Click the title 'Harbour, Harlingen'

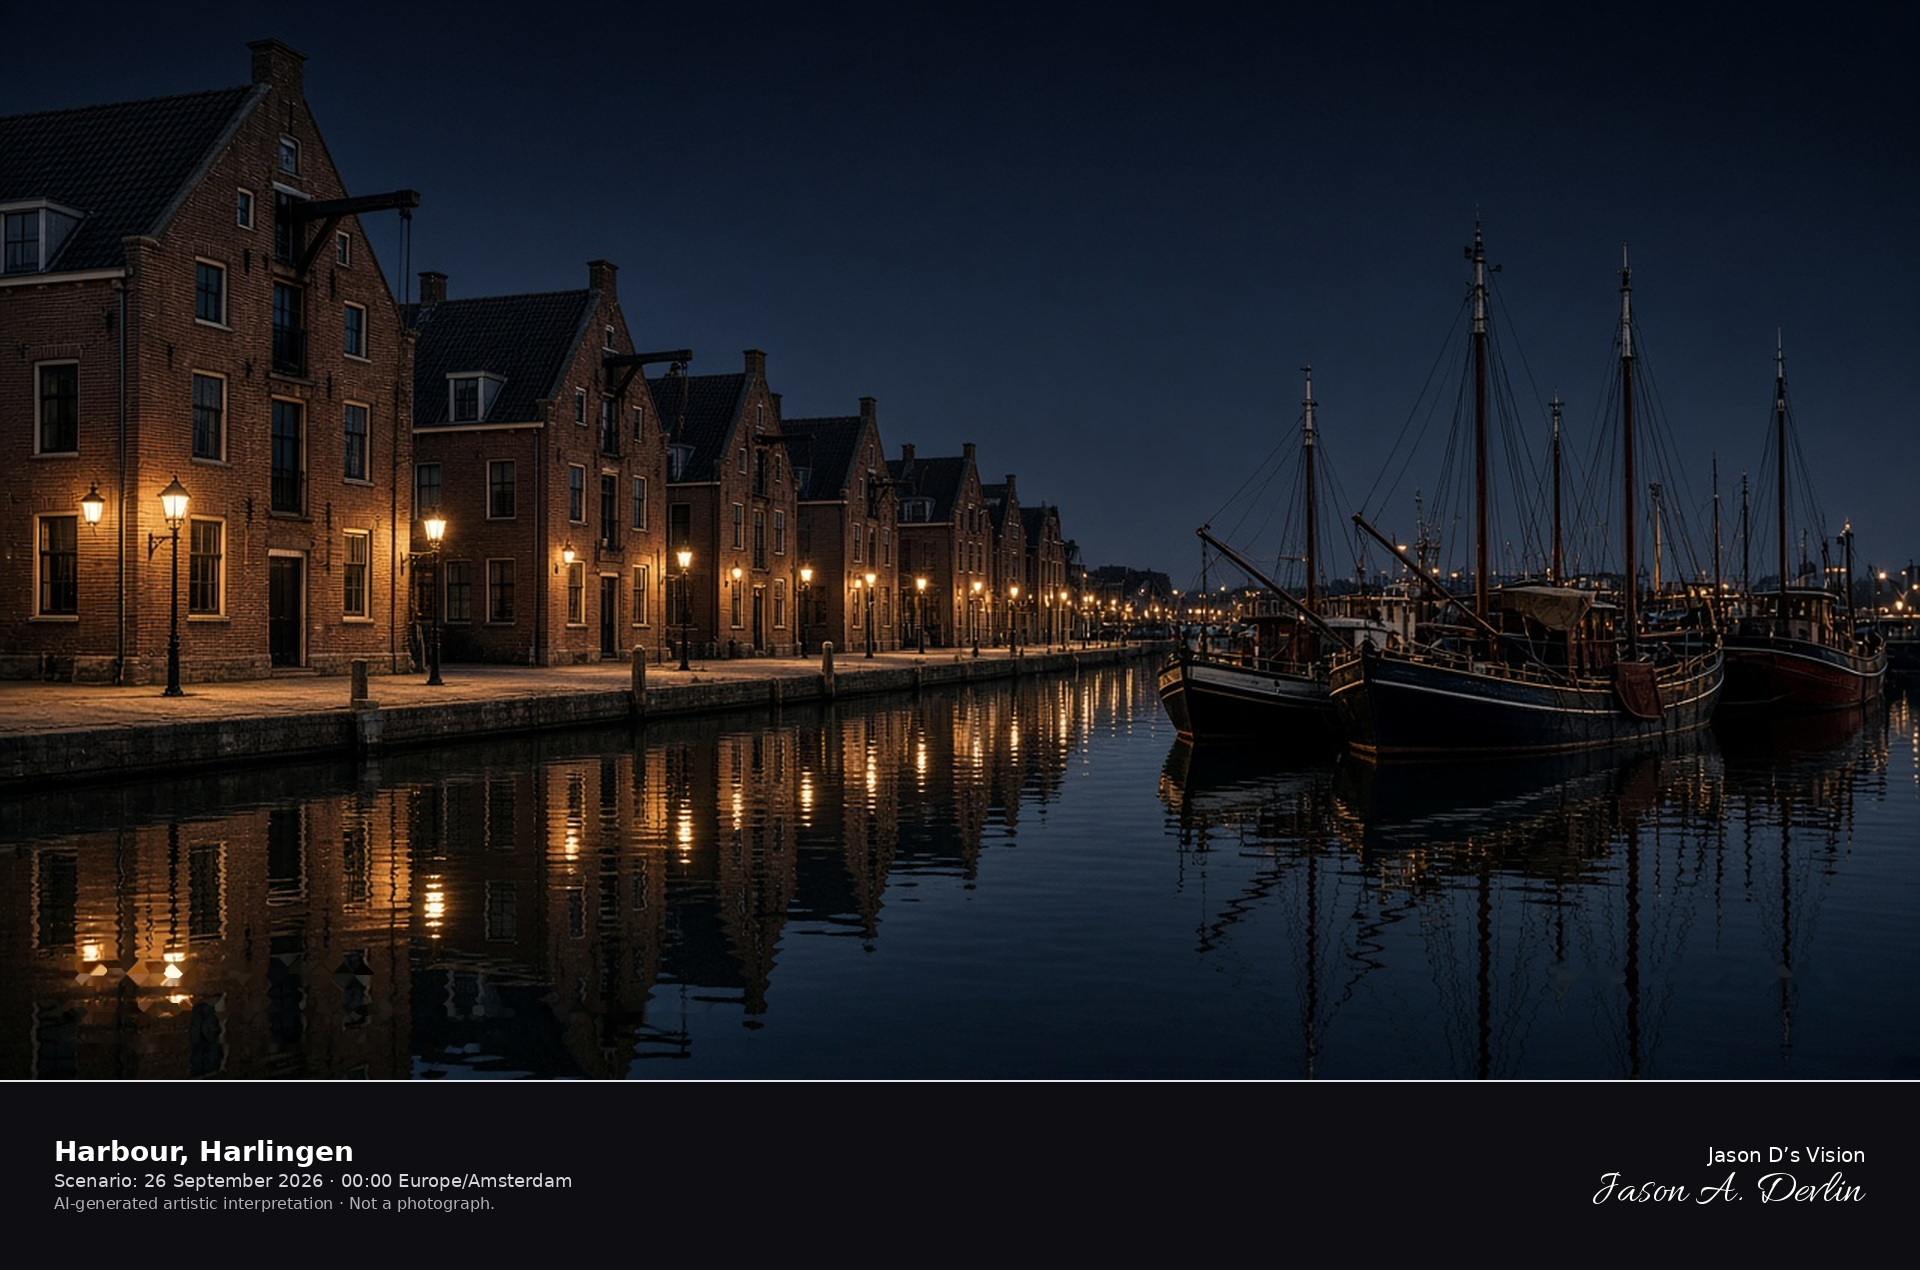203,1151
